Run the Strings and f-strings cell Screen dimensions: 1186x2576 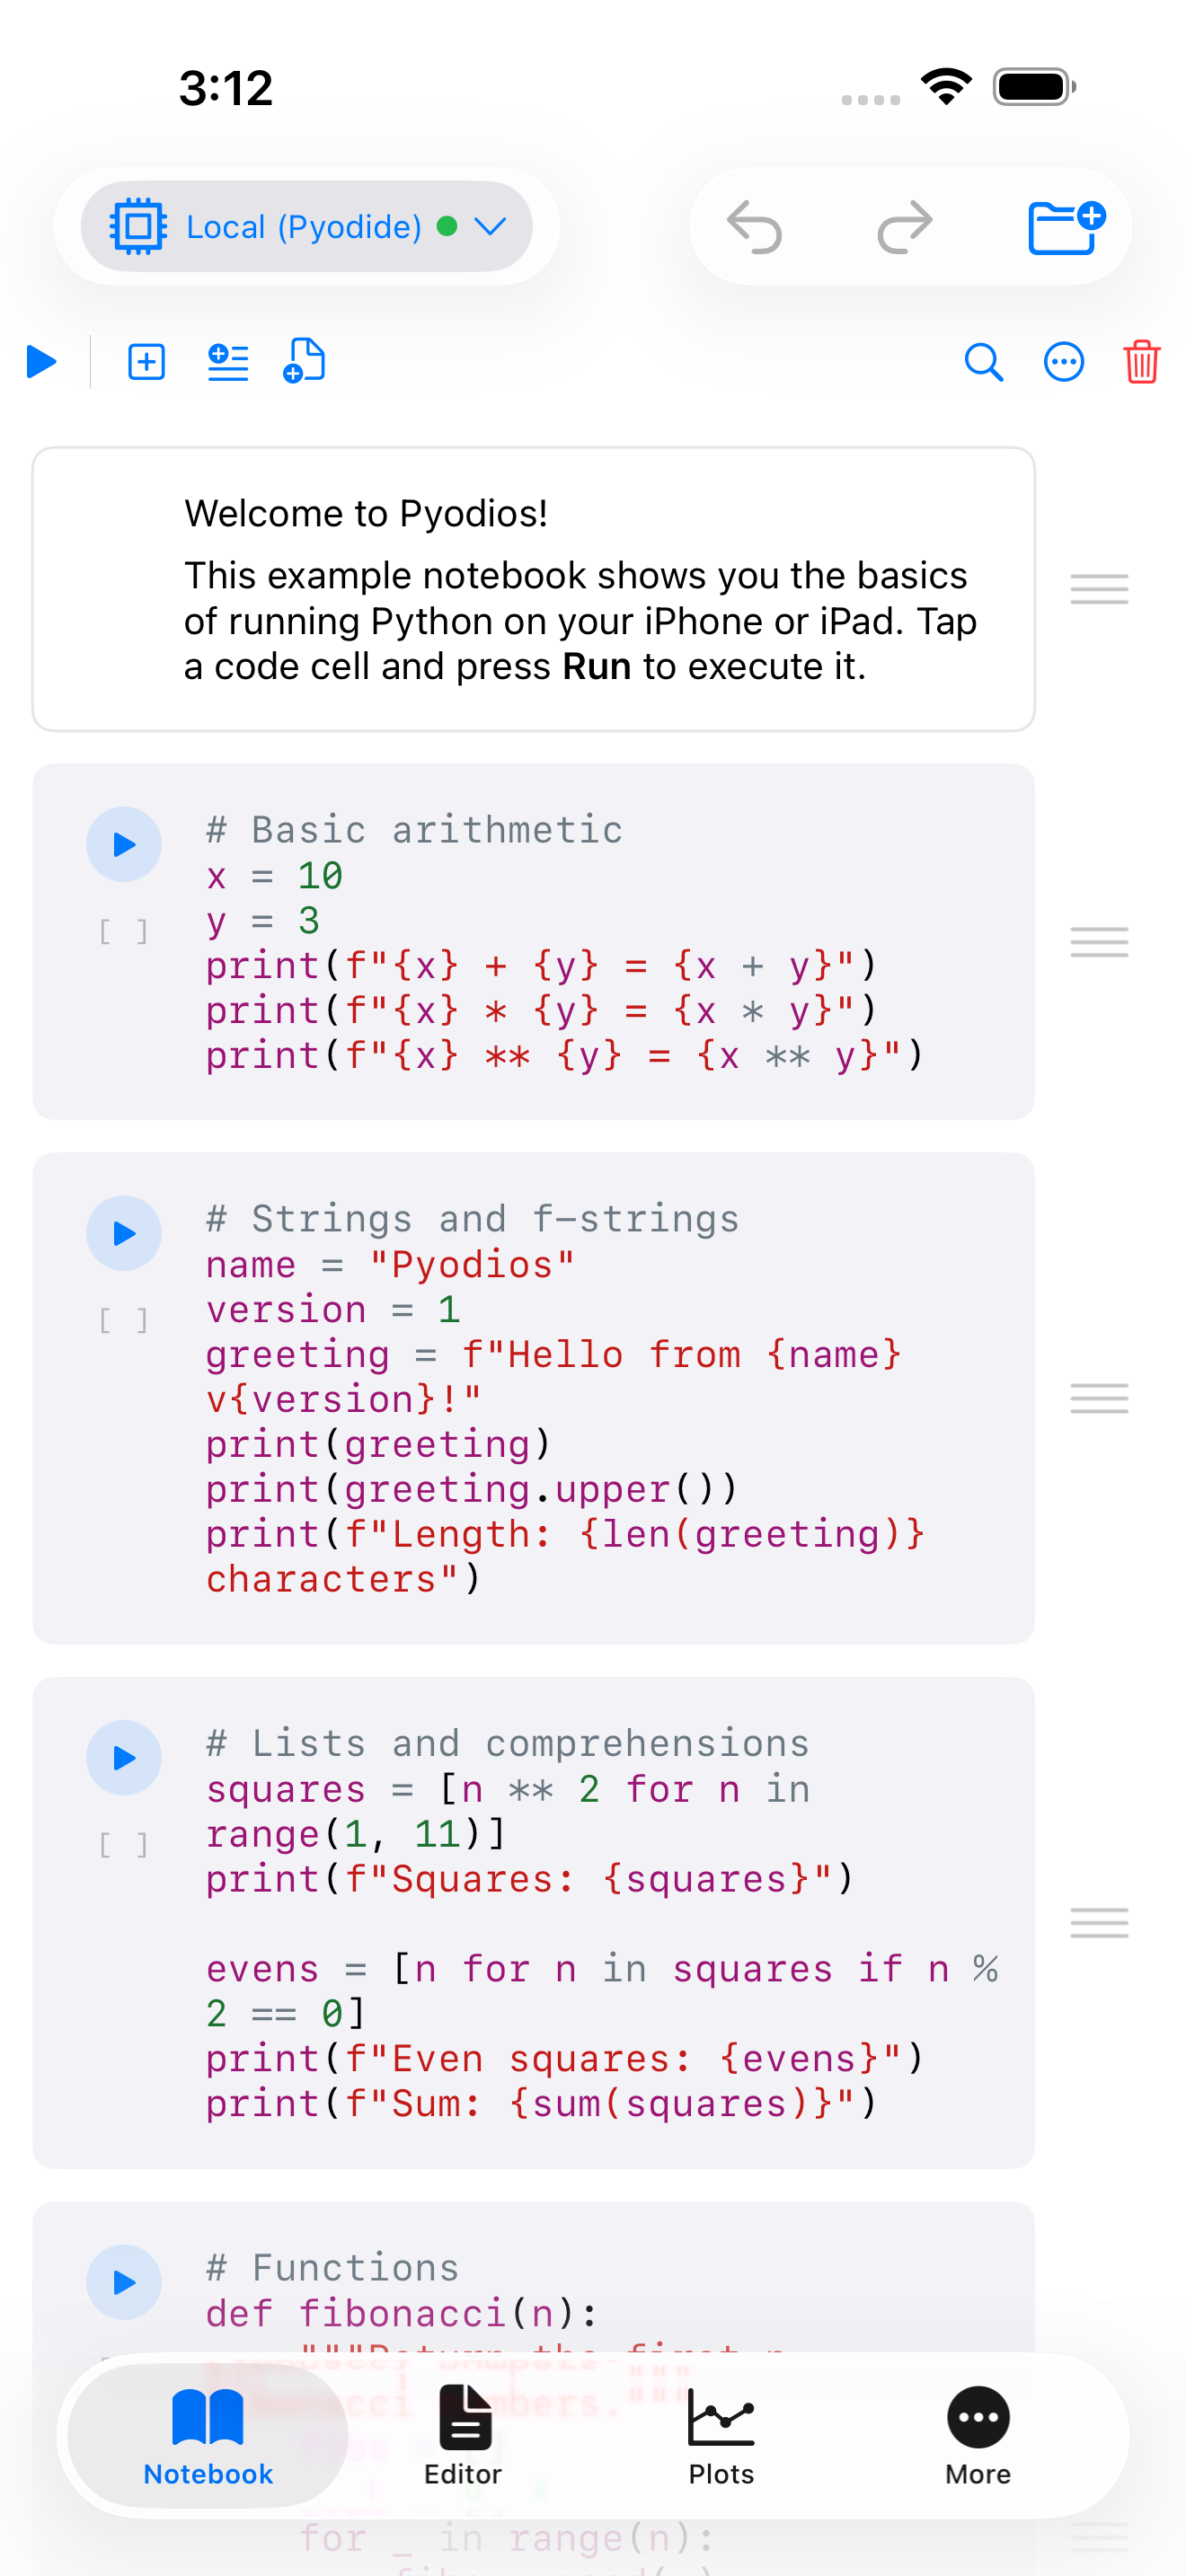pos(124,1234)
